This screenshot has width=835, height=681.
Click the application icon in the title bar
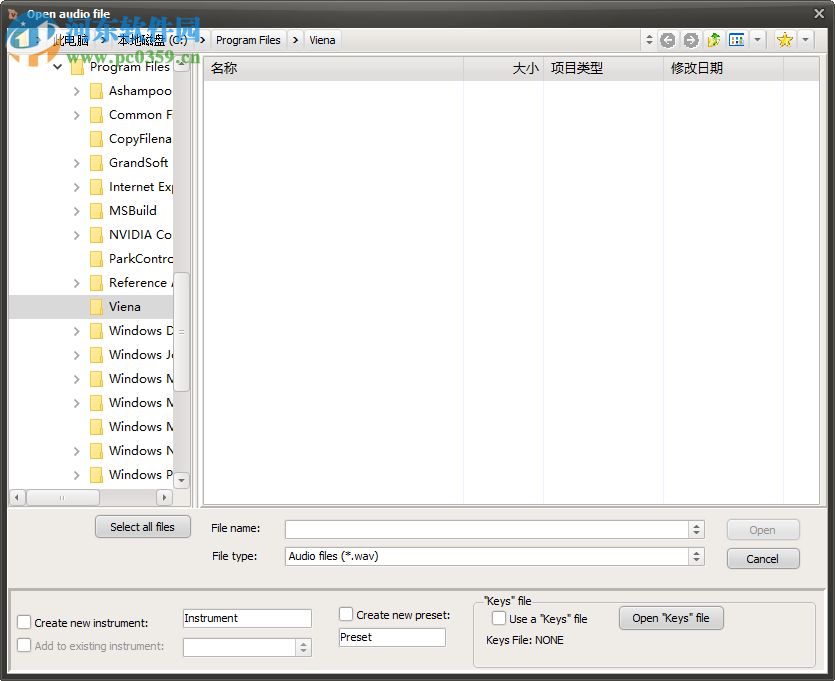pyautogui.click(x=12, y=12)
